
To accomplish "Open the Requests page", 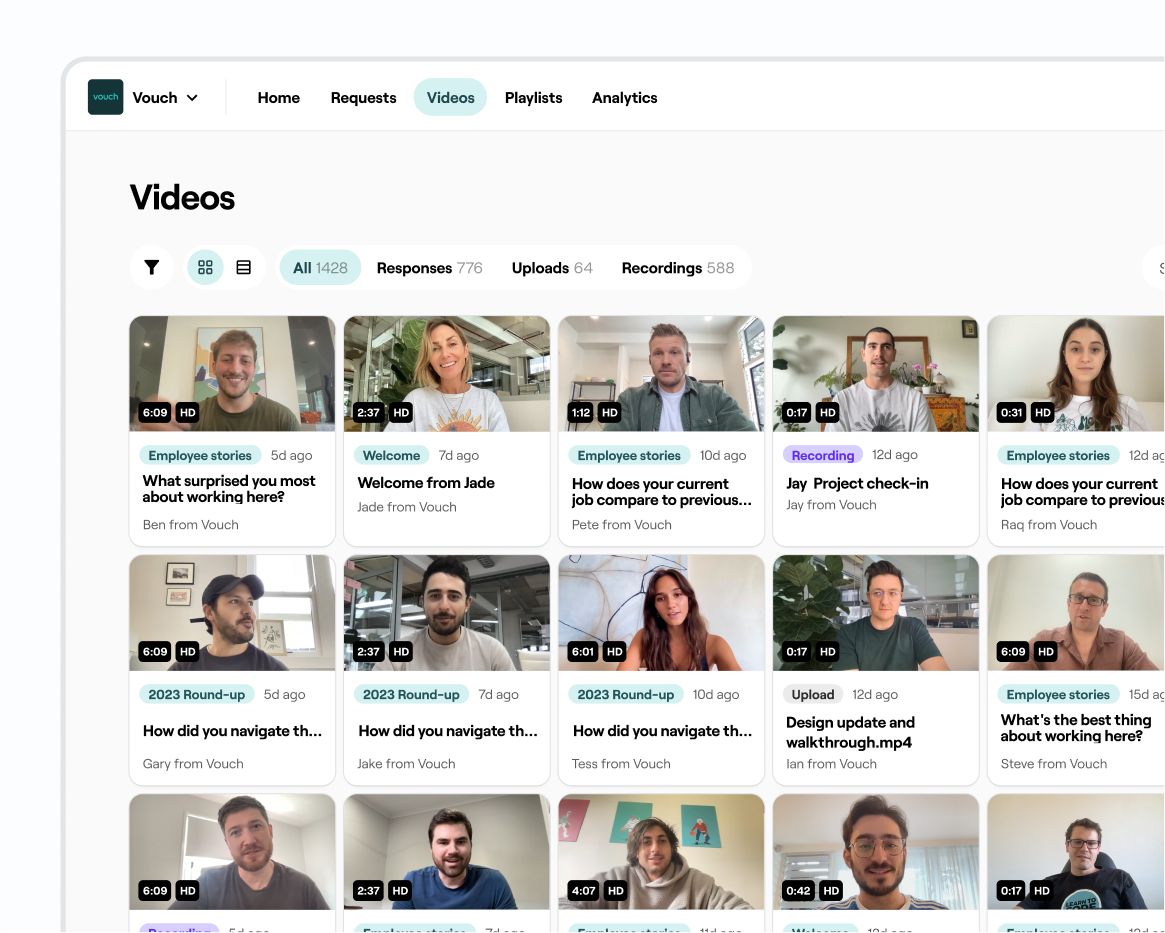I will pyautogui.click(x=363, y=97).
